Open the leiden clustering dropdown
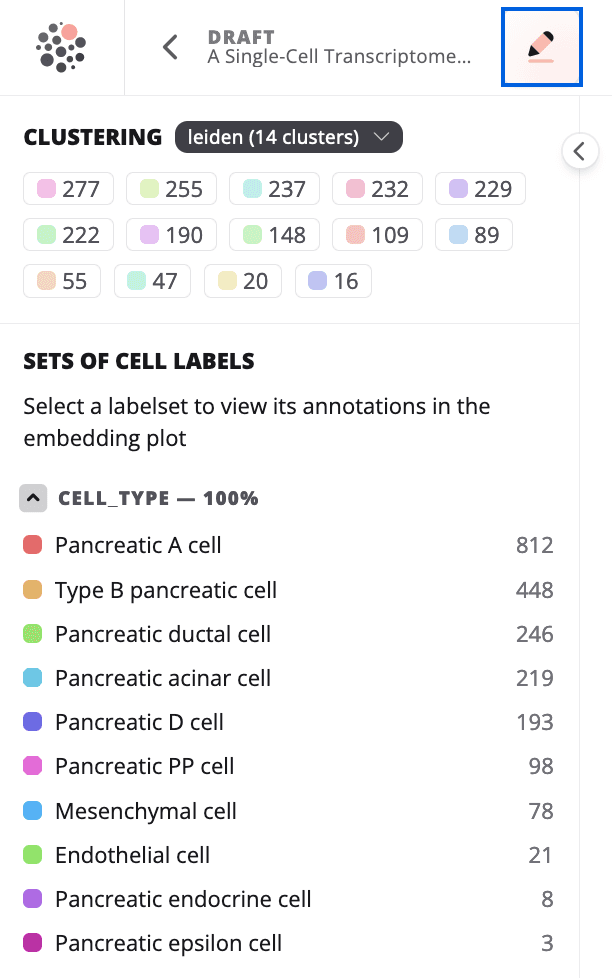The image size is (612, 978). [289, 137]
